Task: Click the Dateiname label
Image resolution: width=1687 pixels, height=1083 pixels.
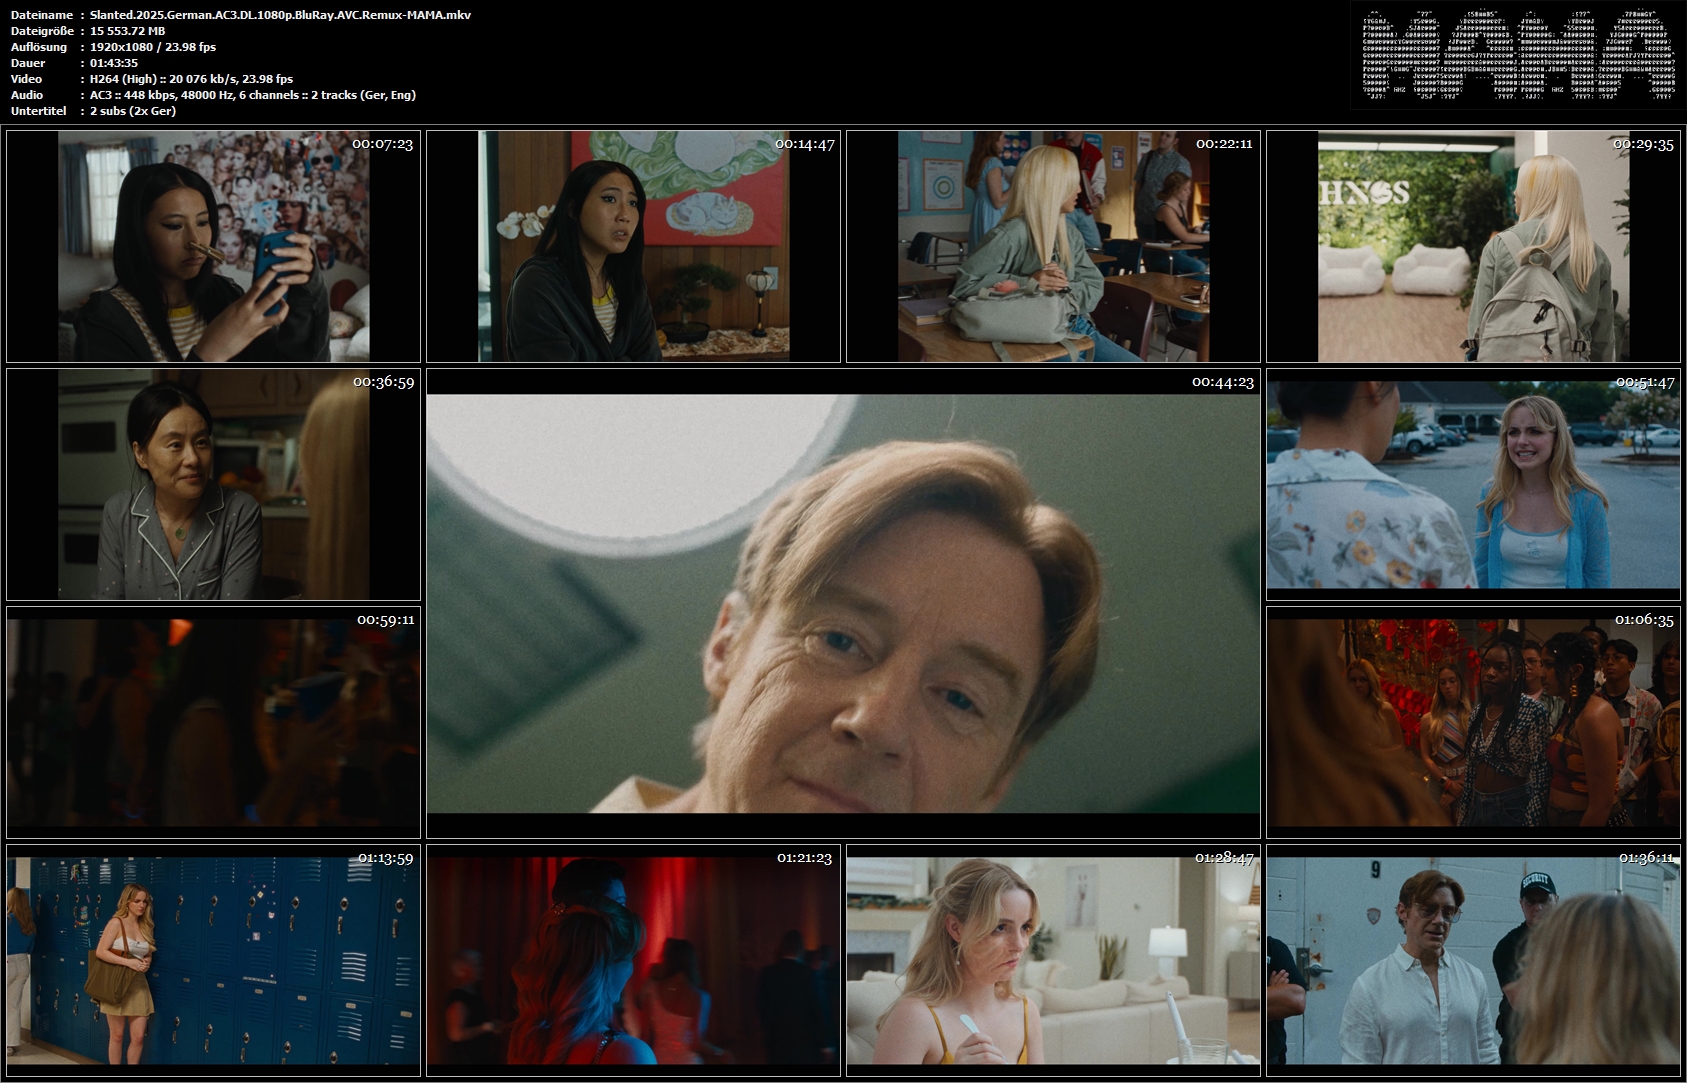Action: pyautogui.click(x=41, y=15)
